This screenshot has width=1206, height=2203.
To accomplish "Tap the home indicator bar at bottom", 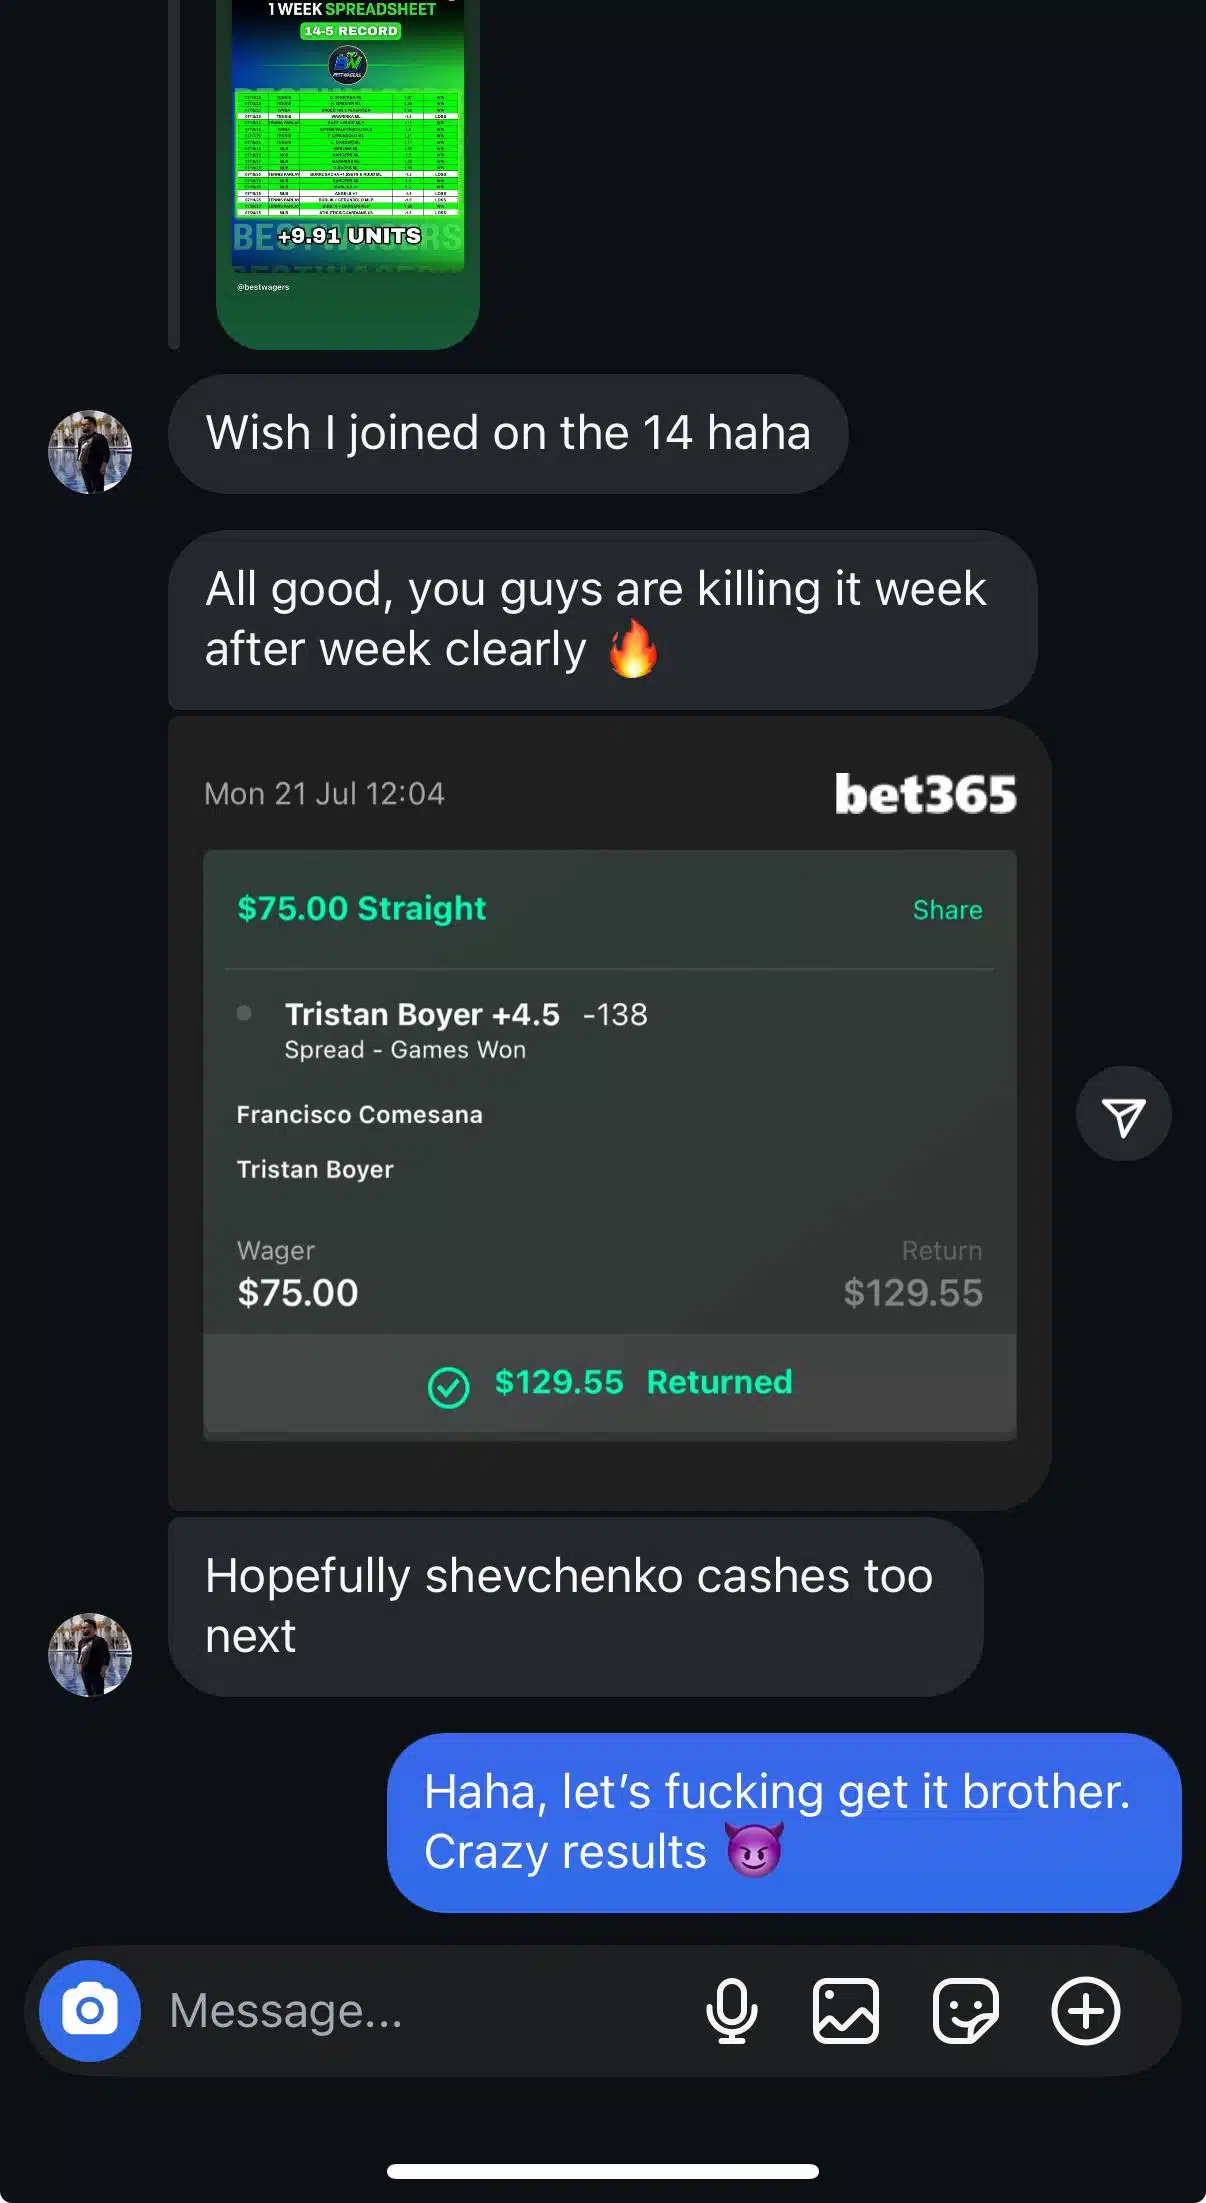I will (x=603, y=2171).
